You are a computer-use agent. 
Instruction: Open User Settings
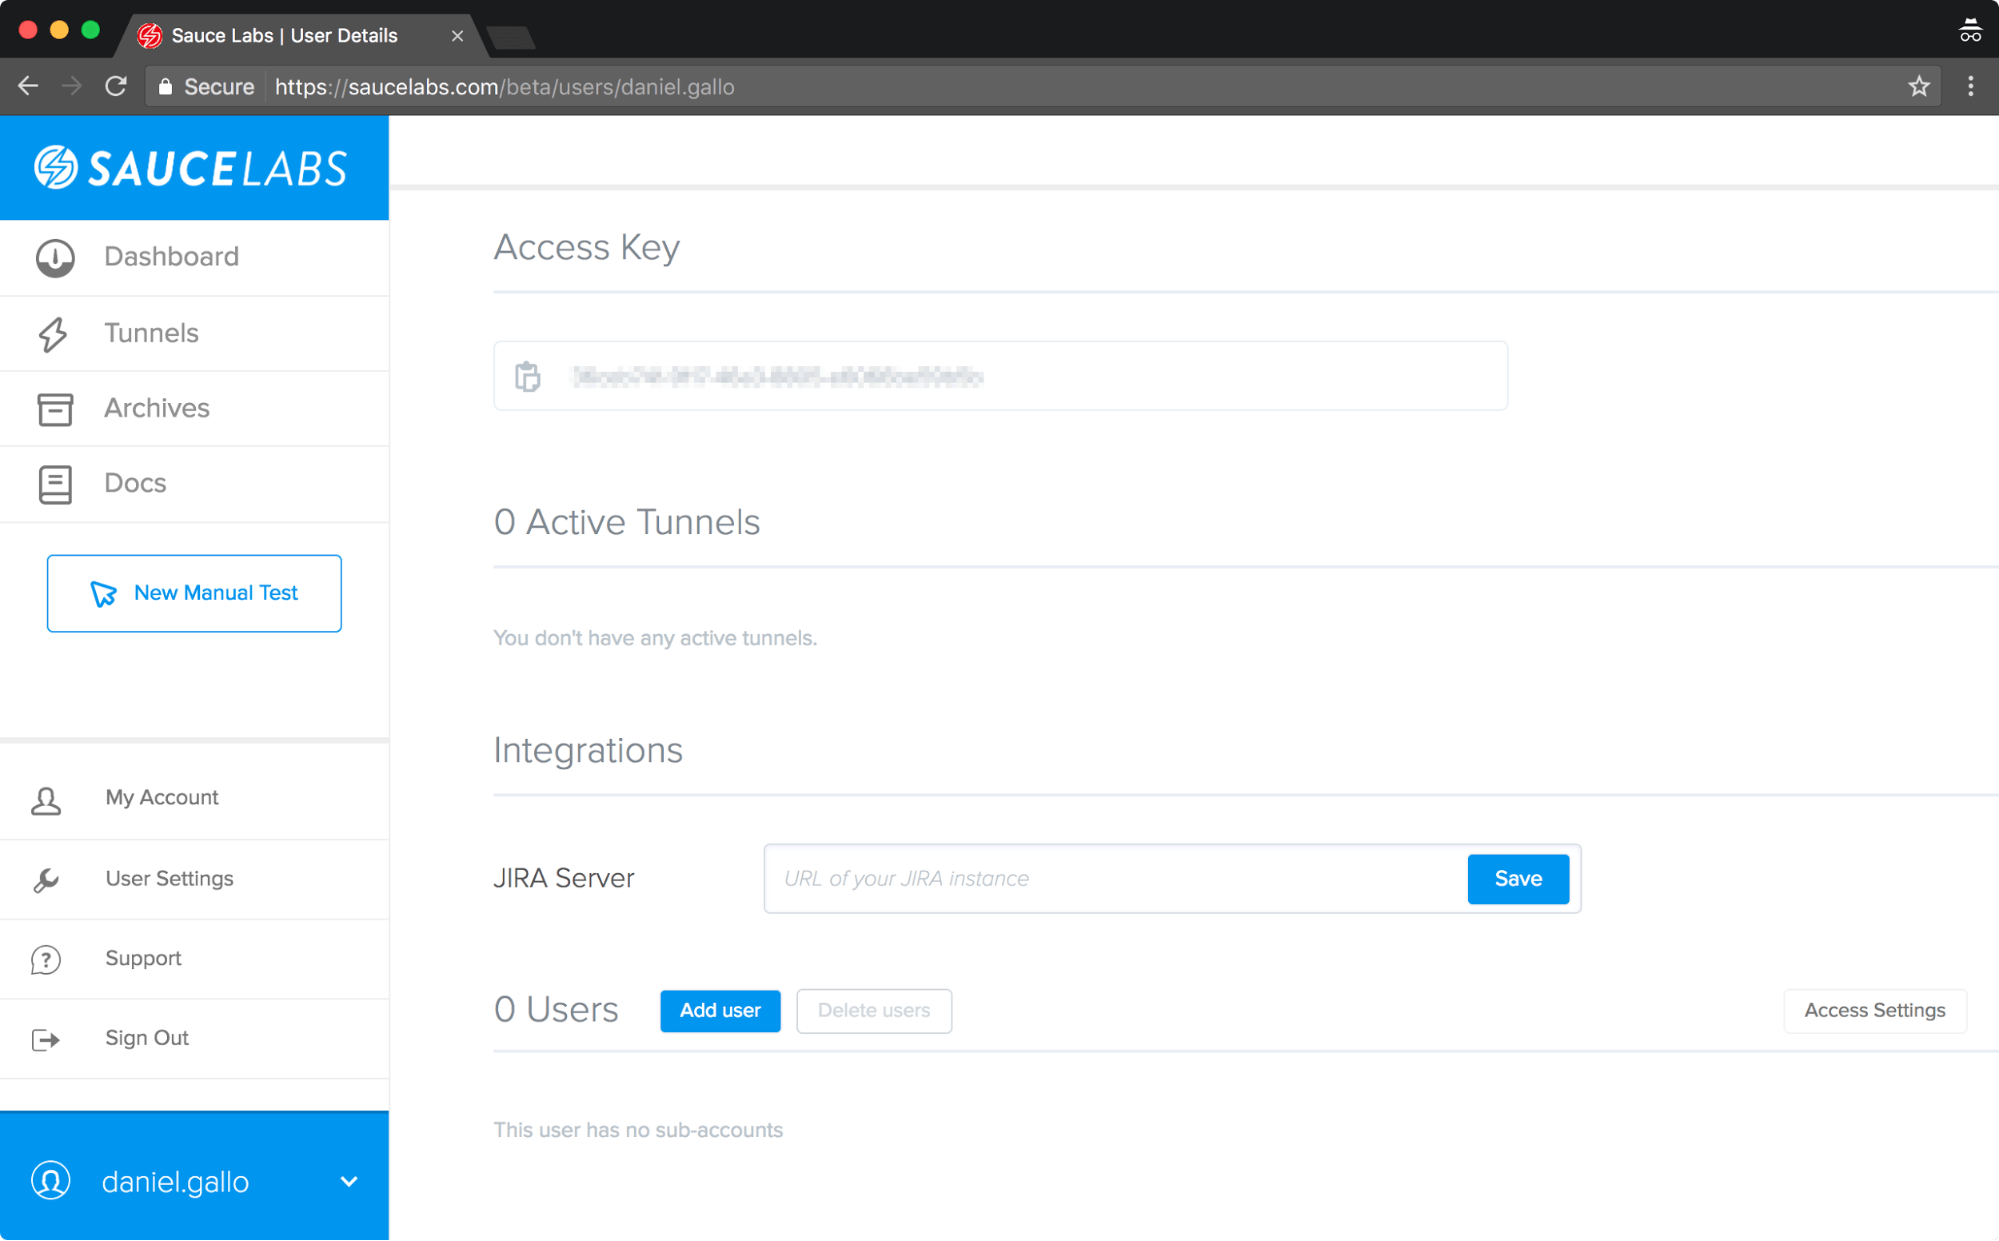click(194, 879)
